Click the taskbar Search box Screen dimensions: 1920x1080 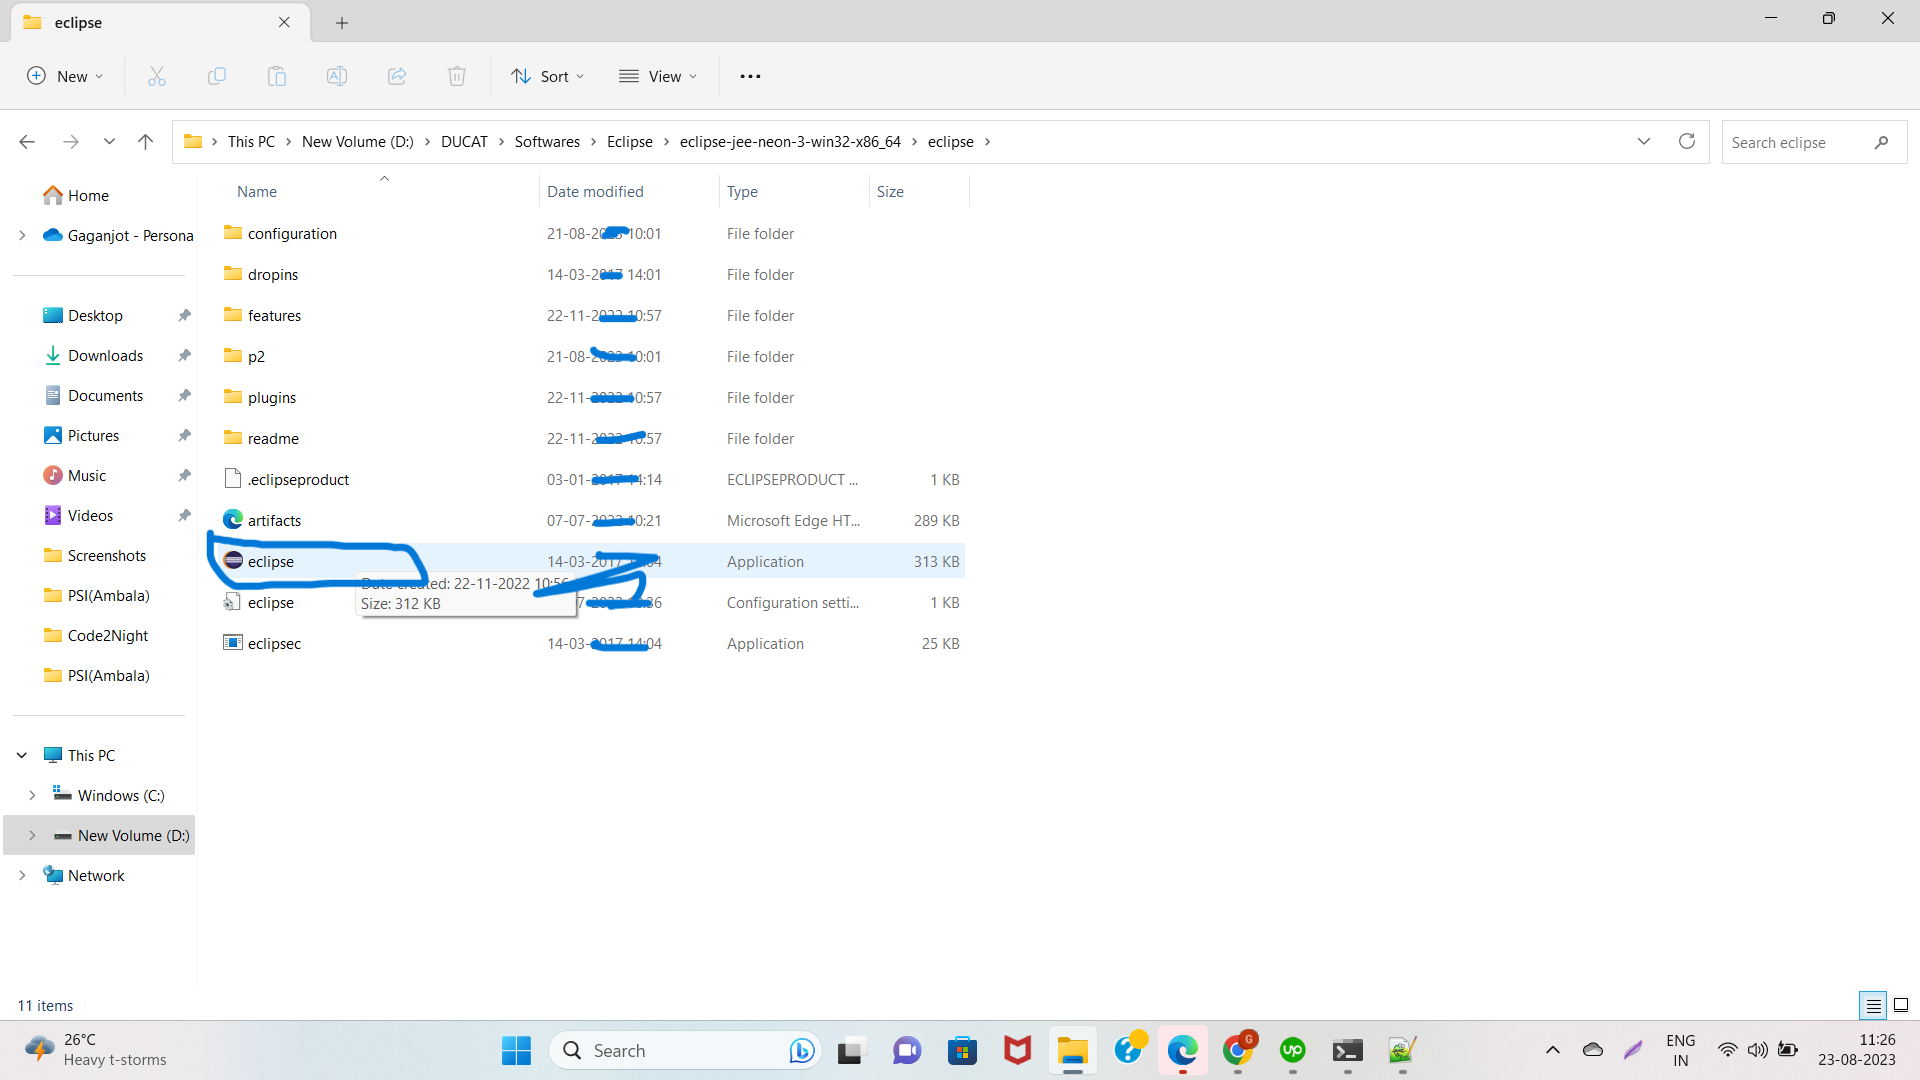coord(685,1050)
